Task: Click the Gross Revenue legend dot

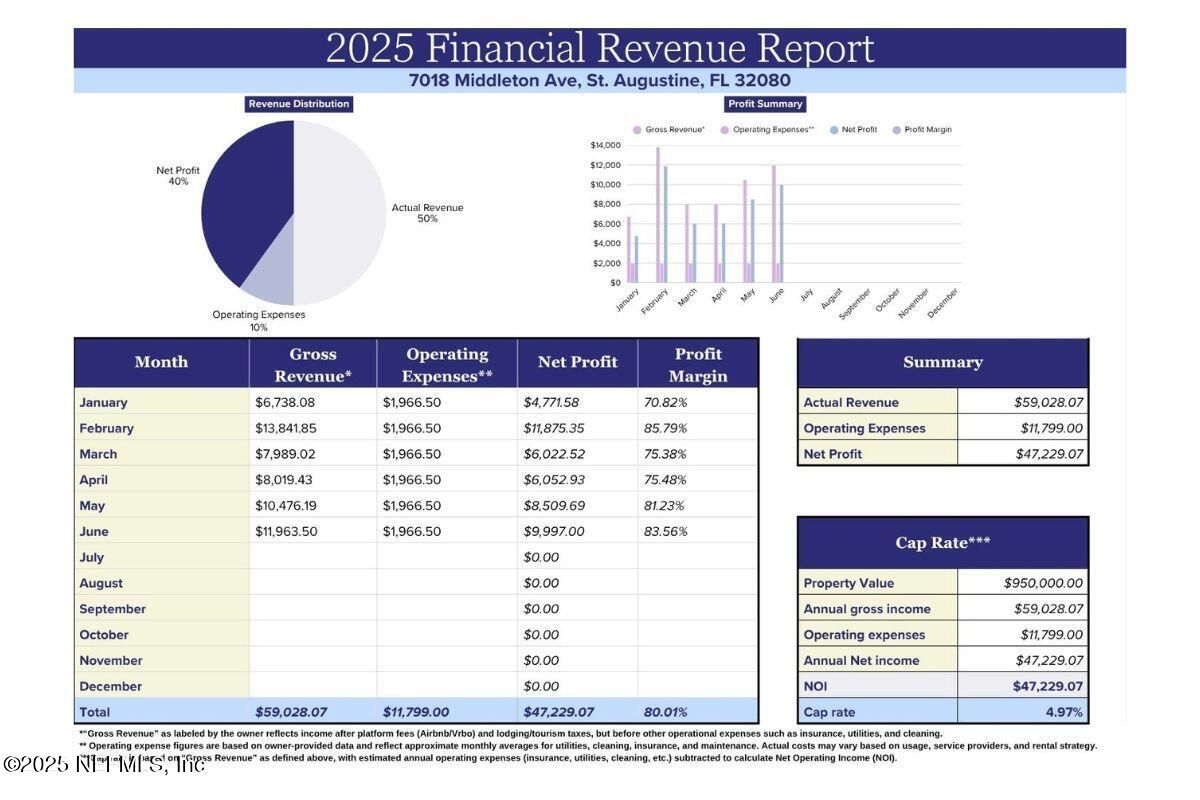Action: click(637, 130)
